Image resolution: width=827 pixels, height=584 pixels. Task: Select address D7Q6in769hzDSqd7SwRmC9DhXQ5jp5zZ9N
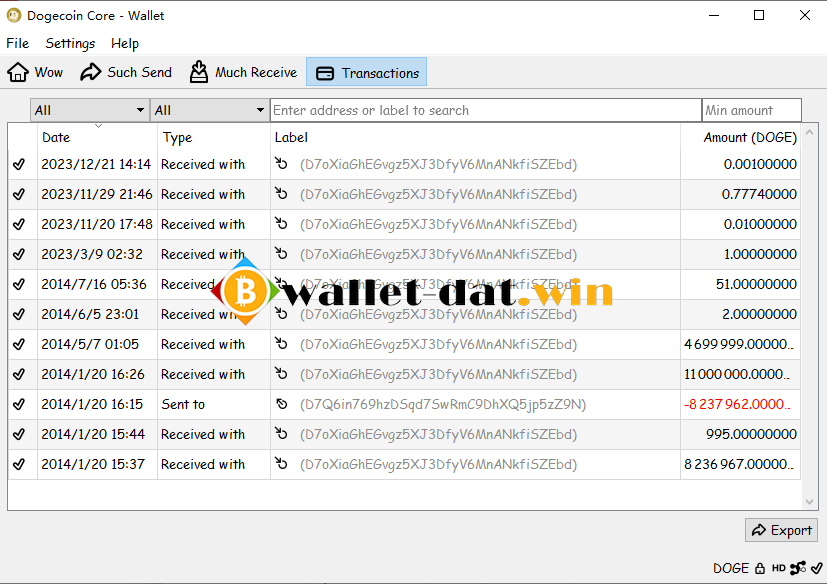pos(443,404)
